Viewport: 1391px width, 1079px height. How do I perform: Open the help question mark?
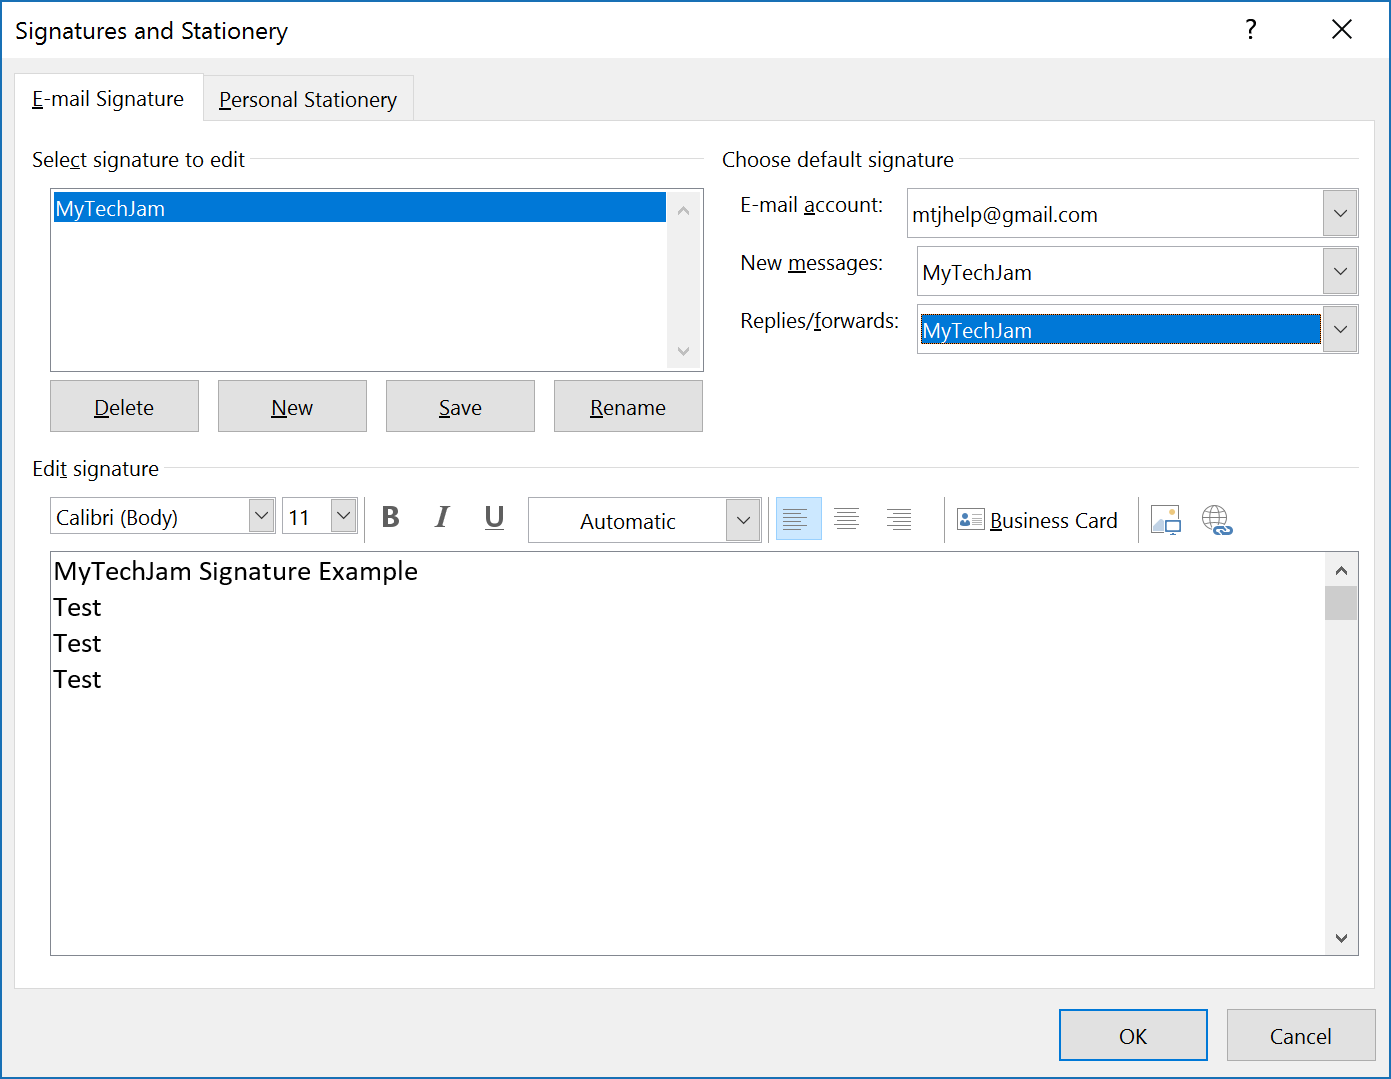pyautogui.click(x=1251, y=30)
